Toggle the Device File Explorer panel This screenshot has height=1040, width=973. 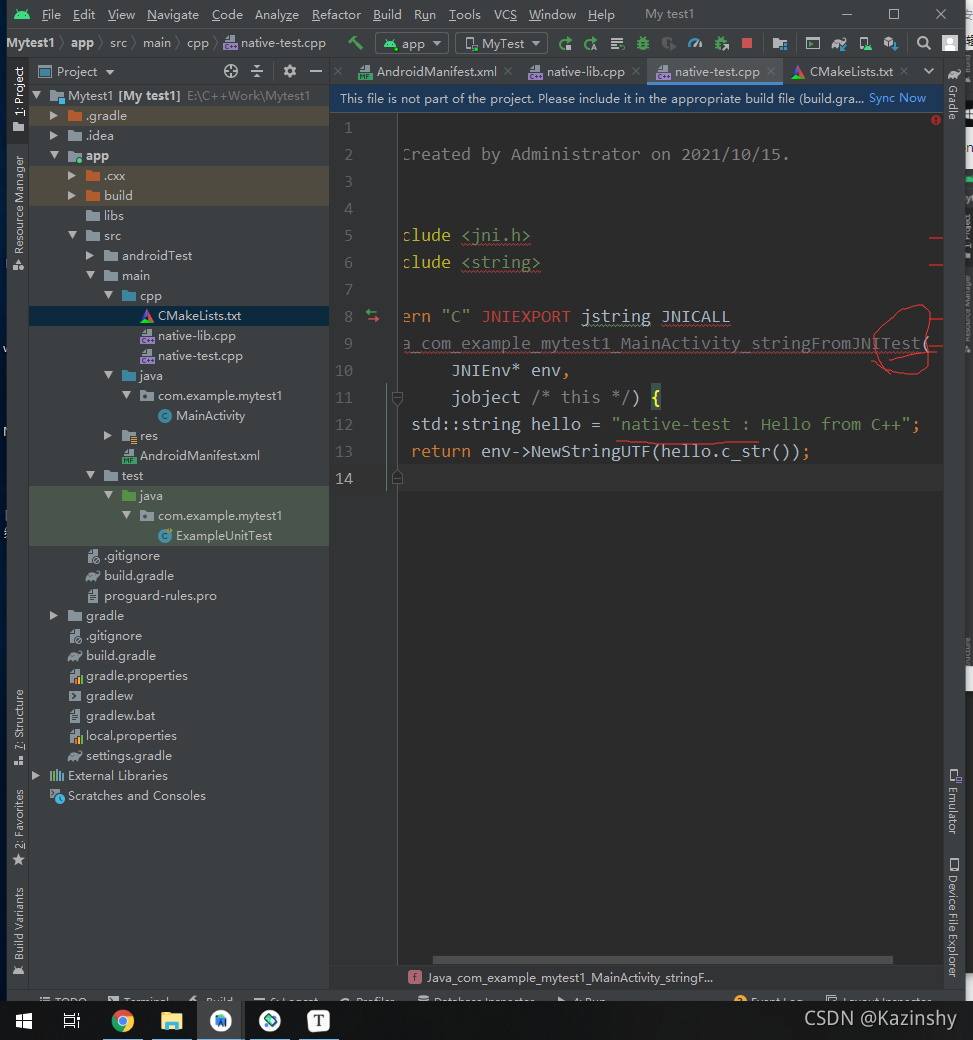(x=954, y=917)
